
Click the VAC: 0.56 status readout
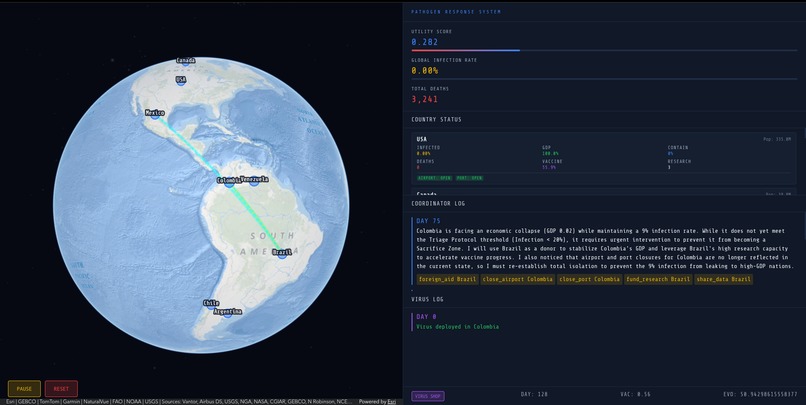click(635, 394)
